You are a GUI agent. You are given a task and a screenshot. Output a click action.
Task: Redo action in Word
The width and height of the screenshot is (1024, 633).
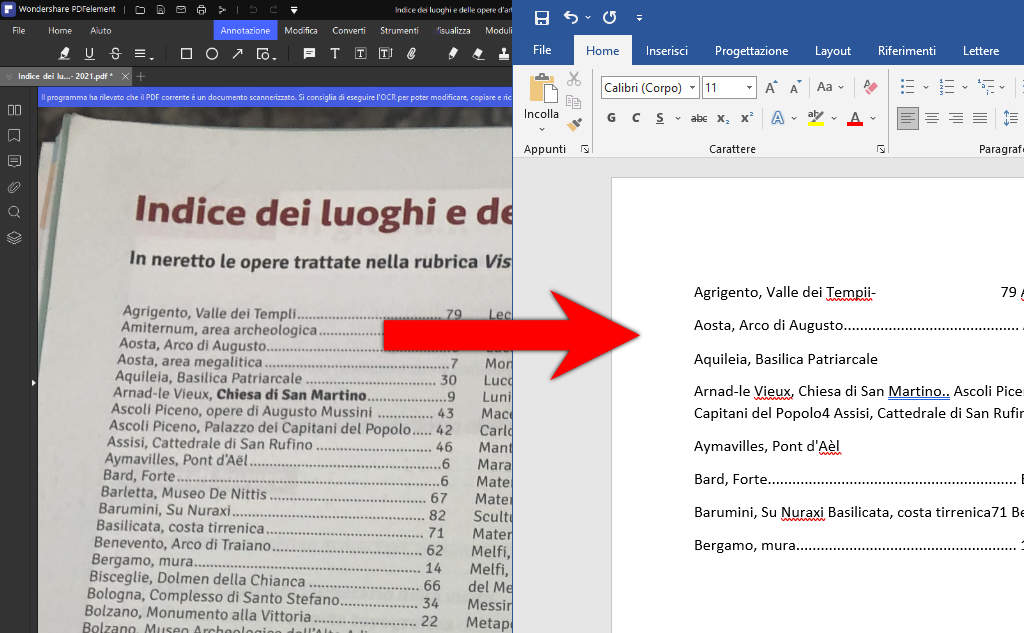(x=609, y=17)
